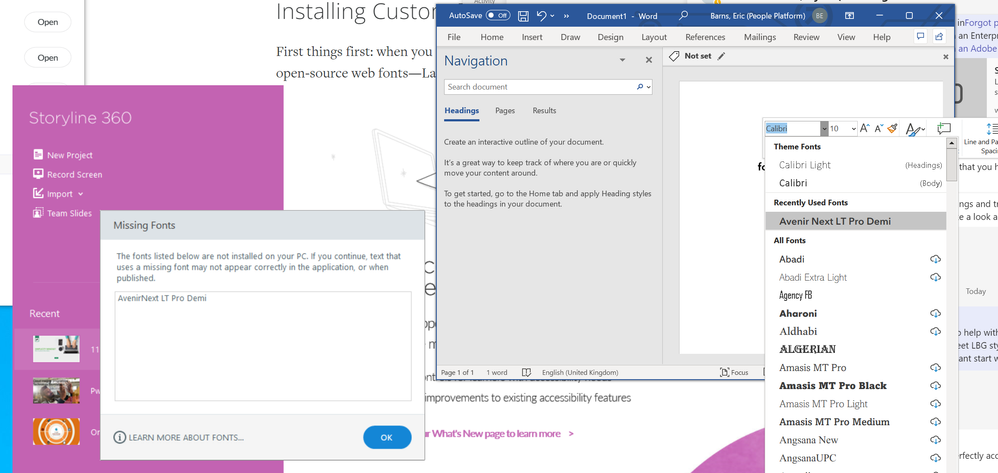Click the Undo icon in Word

(x=542, y=15)
